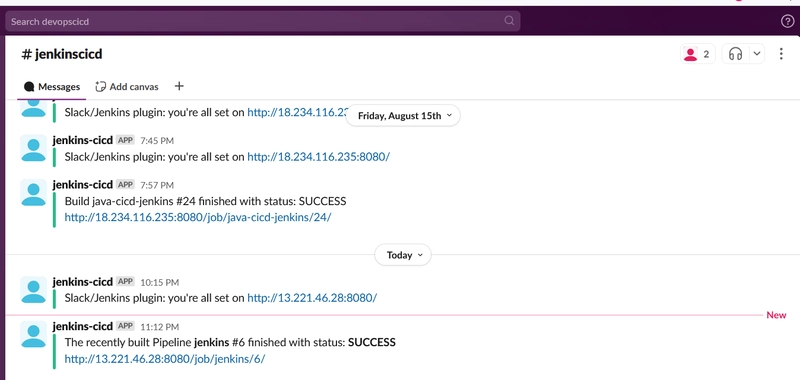Focus the Search devopscicd field
Screen dimensions: 800x380
pos(263,21)
